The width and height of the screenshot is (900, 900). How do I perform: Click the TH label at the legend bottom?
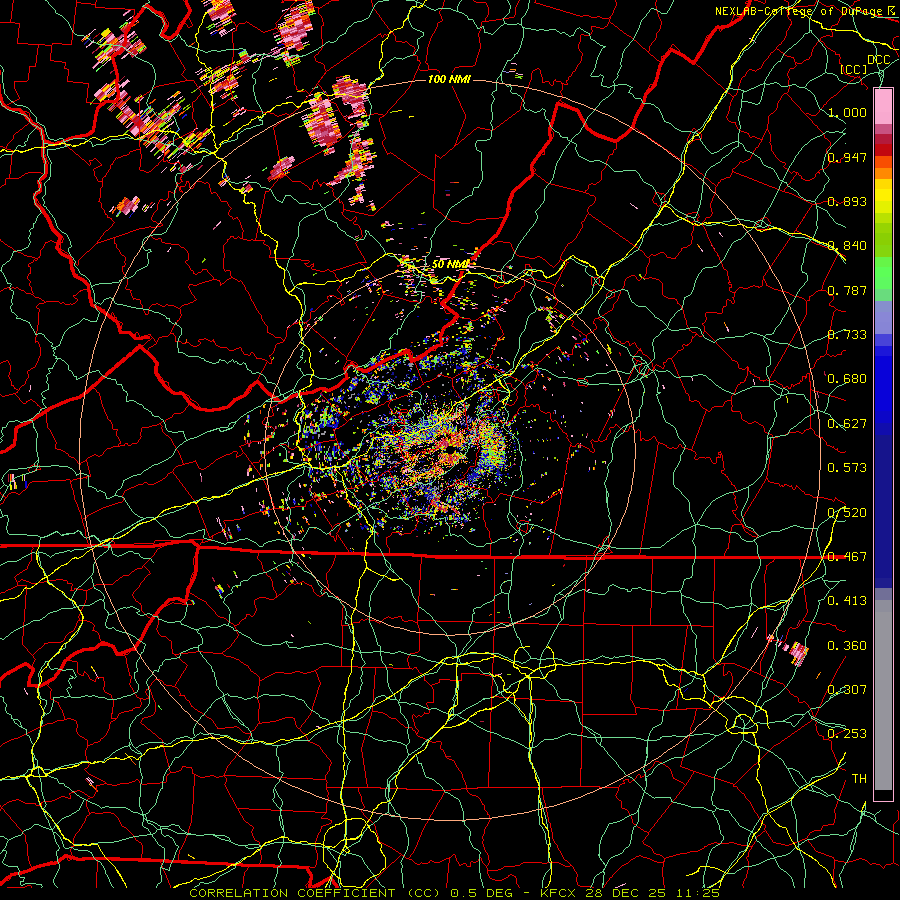point(859,779)
